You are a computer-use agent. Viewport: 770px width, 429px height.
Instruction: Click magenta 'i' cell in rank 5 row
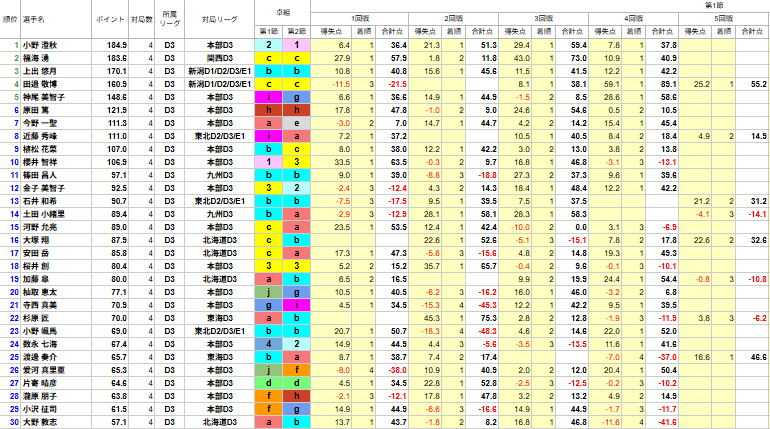pyautogui.click(x=269, y=97)
